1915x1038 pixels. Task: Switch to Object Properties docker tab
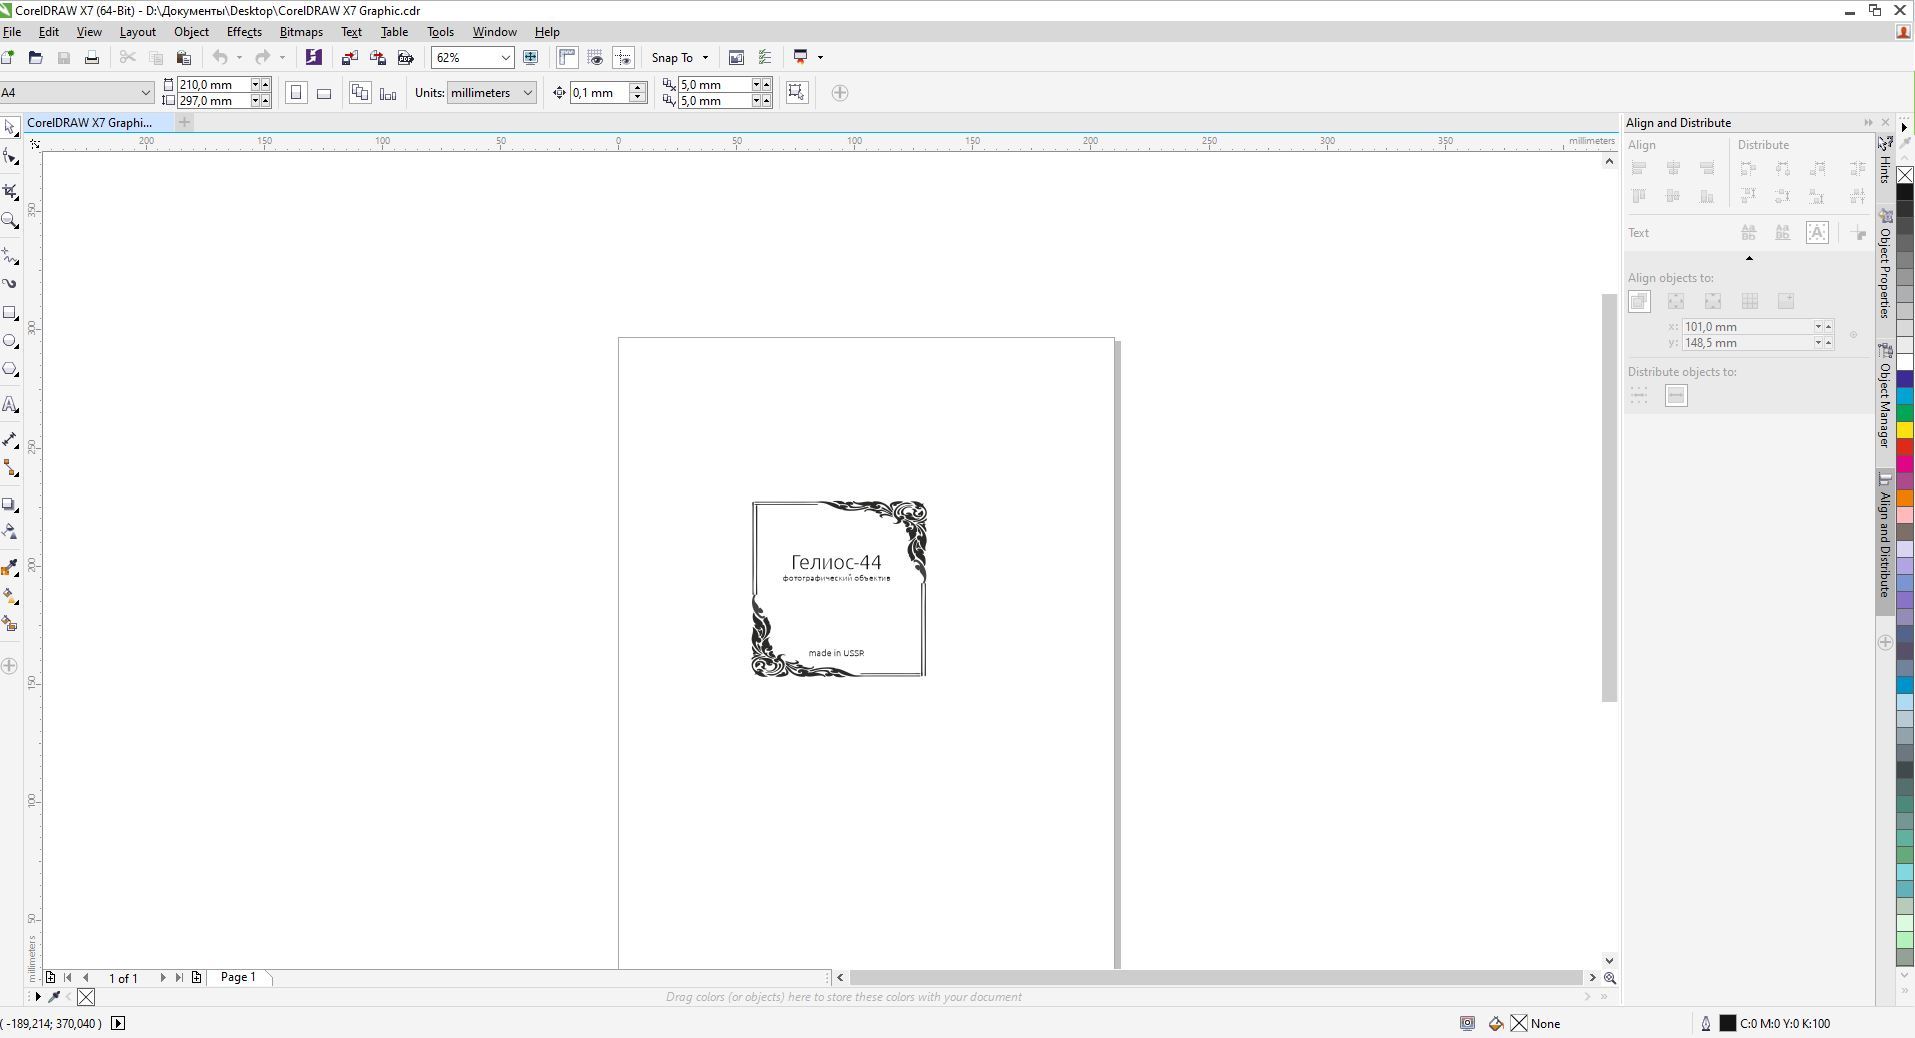coord(1885,264)
